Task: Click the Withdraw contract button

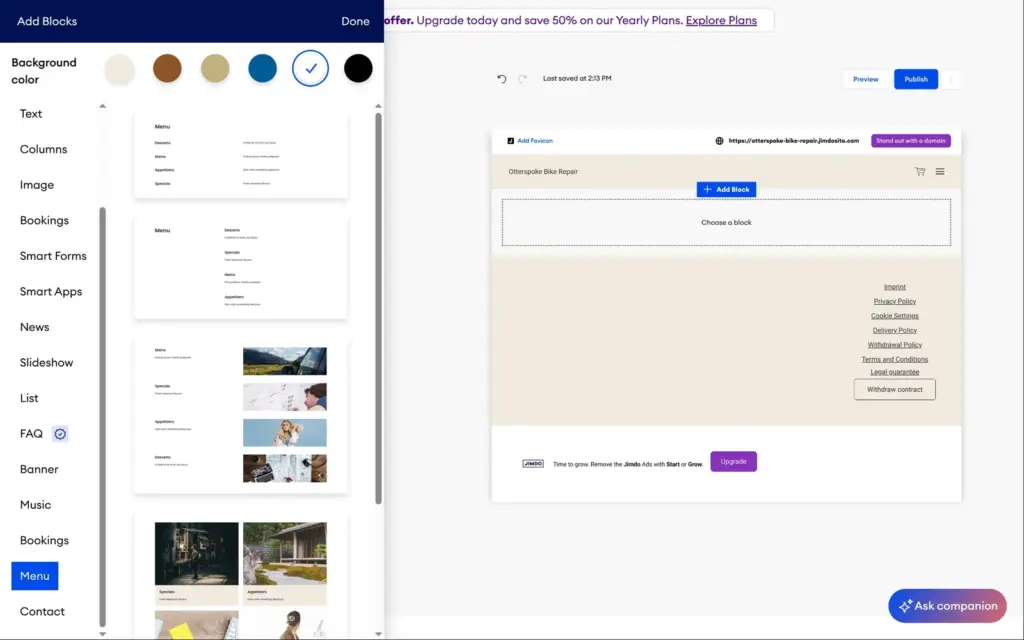Action: (x=894, y=390)
